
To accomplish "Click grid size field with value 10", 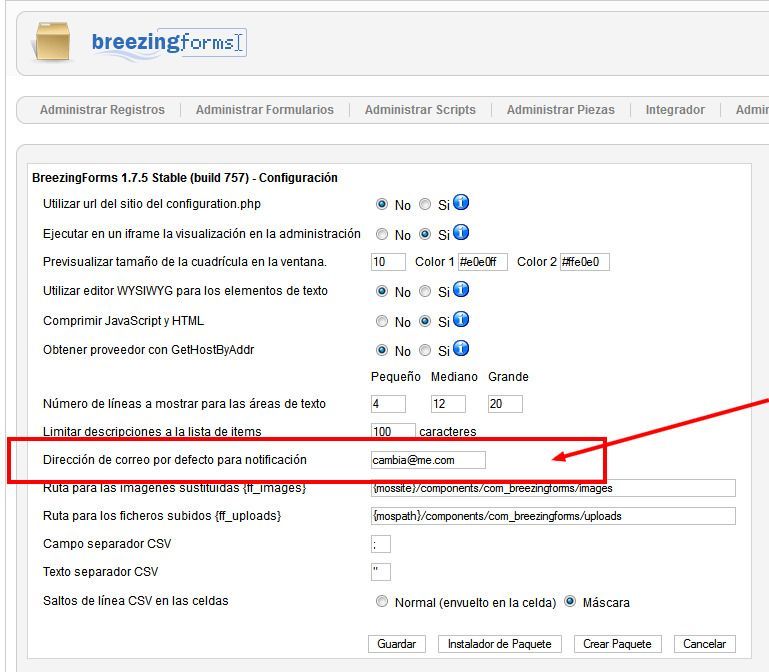I will coord(388,262).
